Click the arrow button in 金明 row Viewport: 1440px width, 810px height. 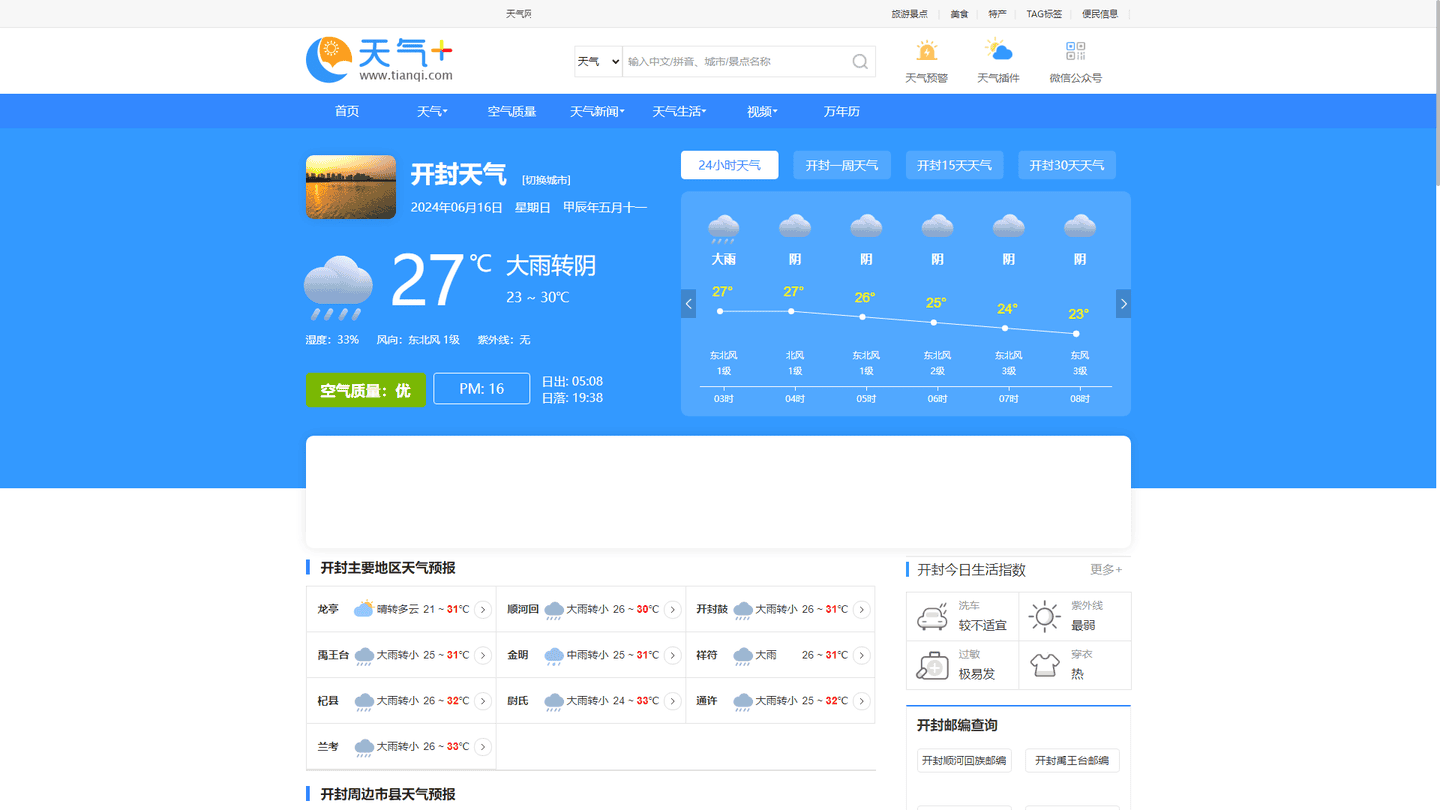(673, 655)
